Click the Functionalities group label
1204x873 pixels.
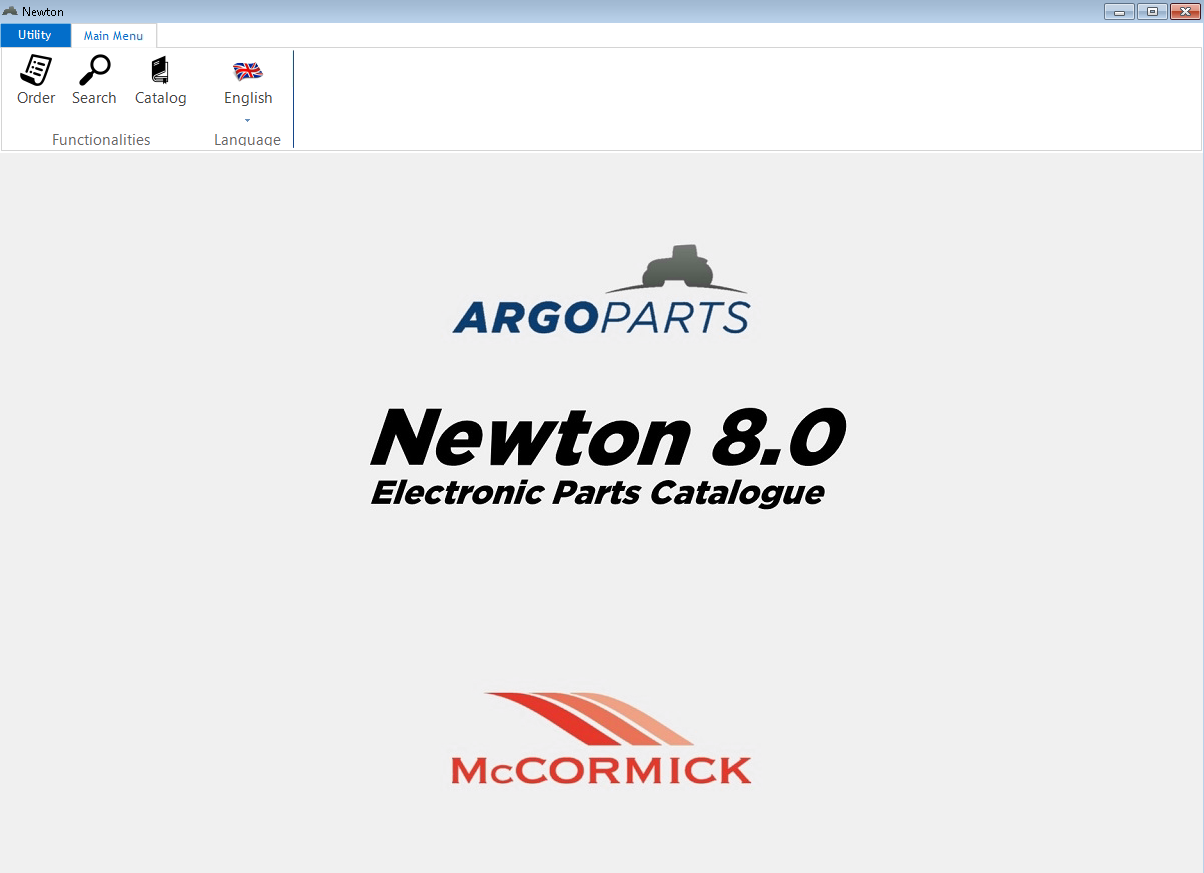click(x=101, y=140)
